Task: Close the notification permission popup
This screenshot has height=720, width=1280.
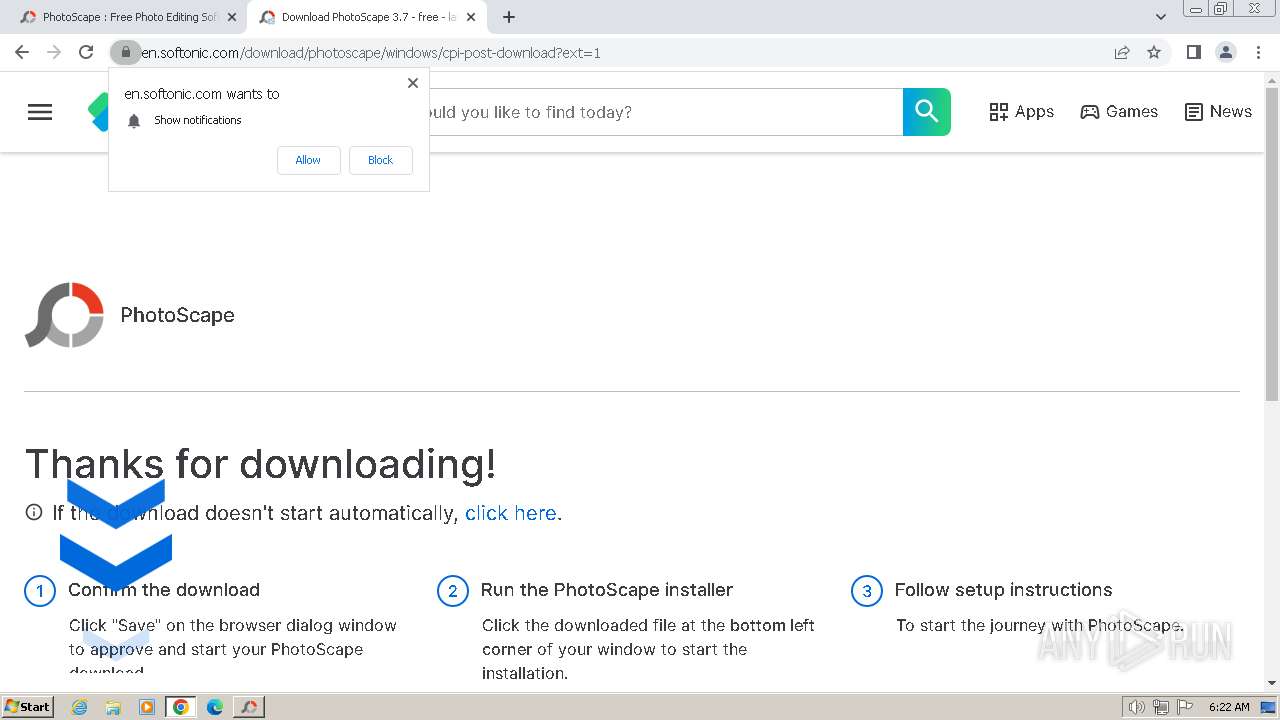Action: click(x=413, y=83)
